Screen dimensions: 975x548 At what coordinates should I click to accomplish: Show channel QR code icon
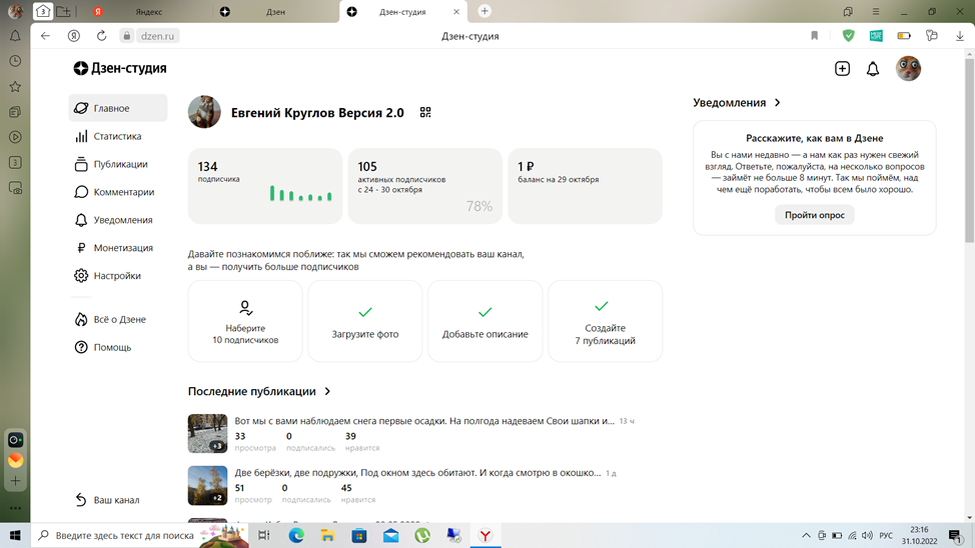pyautogui.click(x=425, y=113)
